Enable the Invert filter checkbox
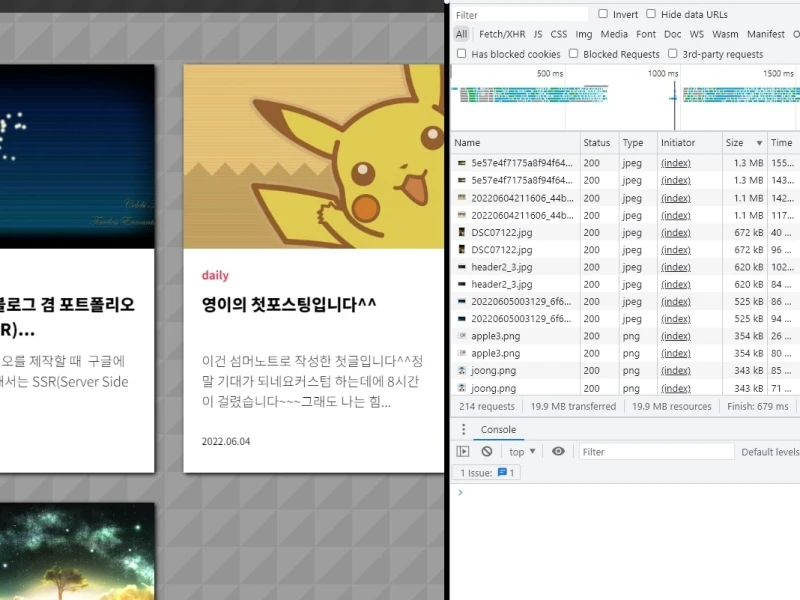The image size is (800, 600). tap(603, 14)
